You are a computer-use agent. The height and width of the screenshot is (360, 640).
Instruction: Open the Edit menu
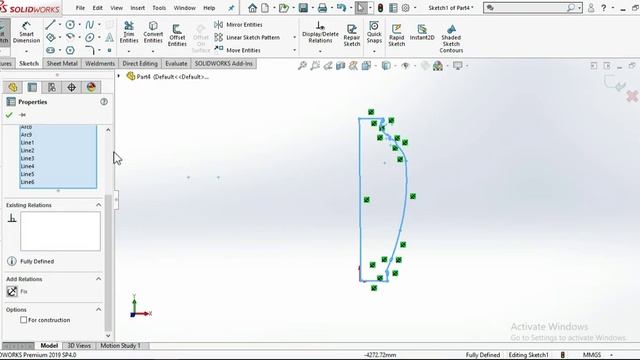coord(98,8)
